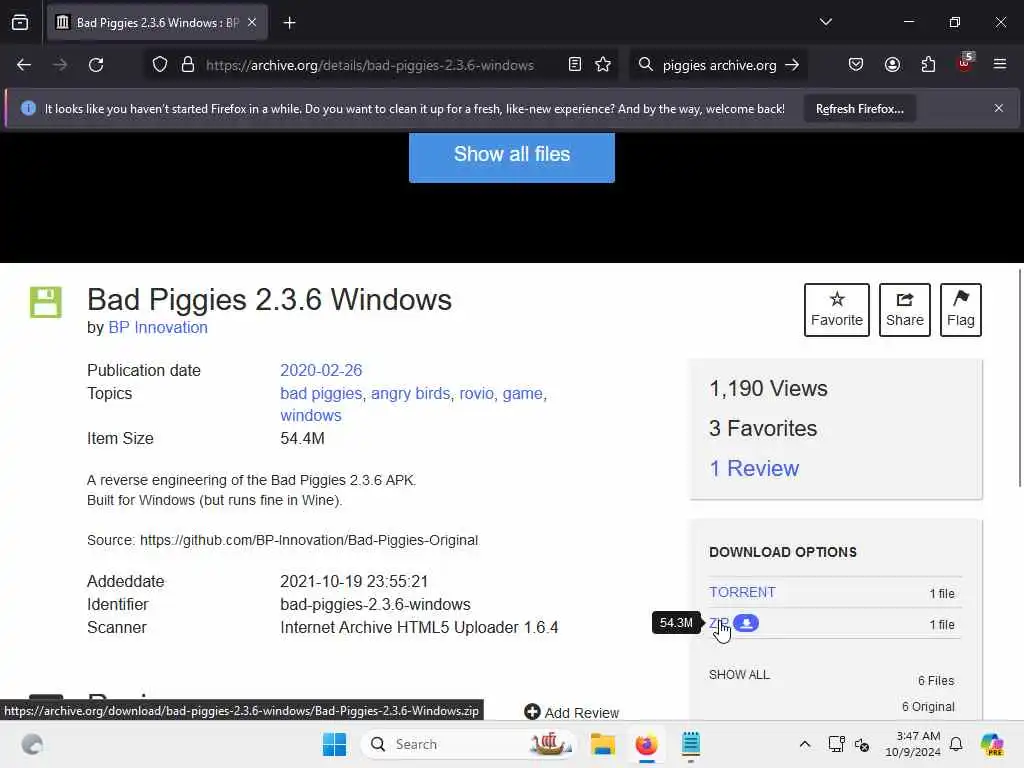The height and width of the screenshot is (768, 1024).
Task: Open the 1 Review link
Action: (754, 468)
